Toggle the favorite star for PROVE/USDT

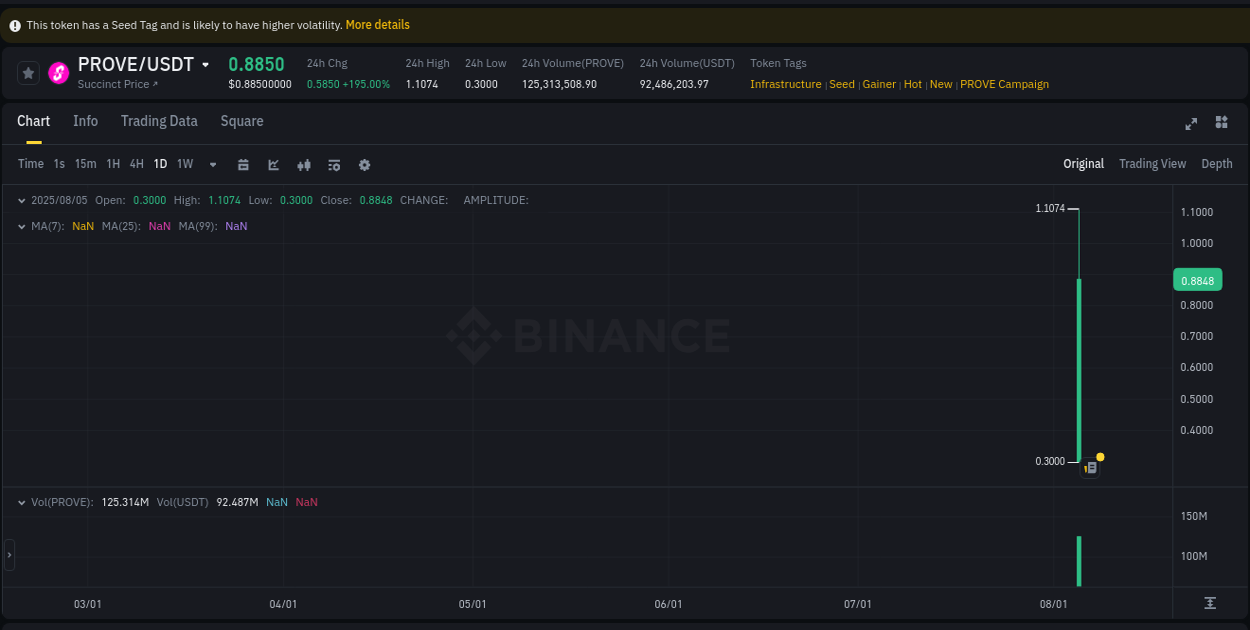pyautogui.click(x=27, y=72)
